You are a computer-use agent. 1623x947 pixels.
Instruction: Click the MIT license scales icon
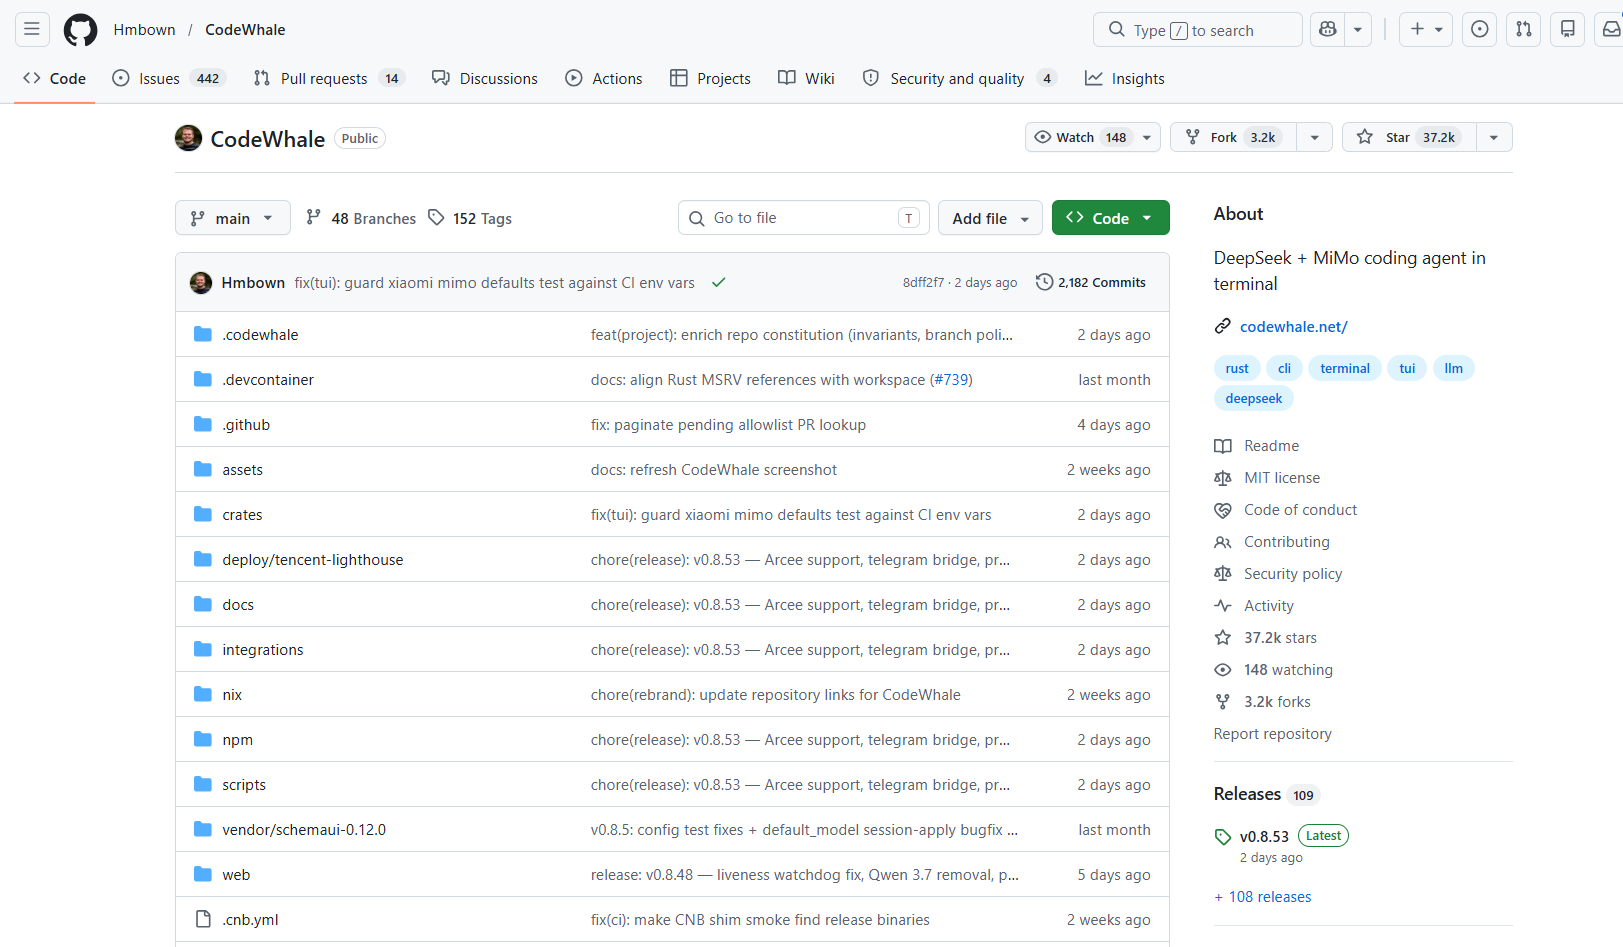pos(1223,478)
